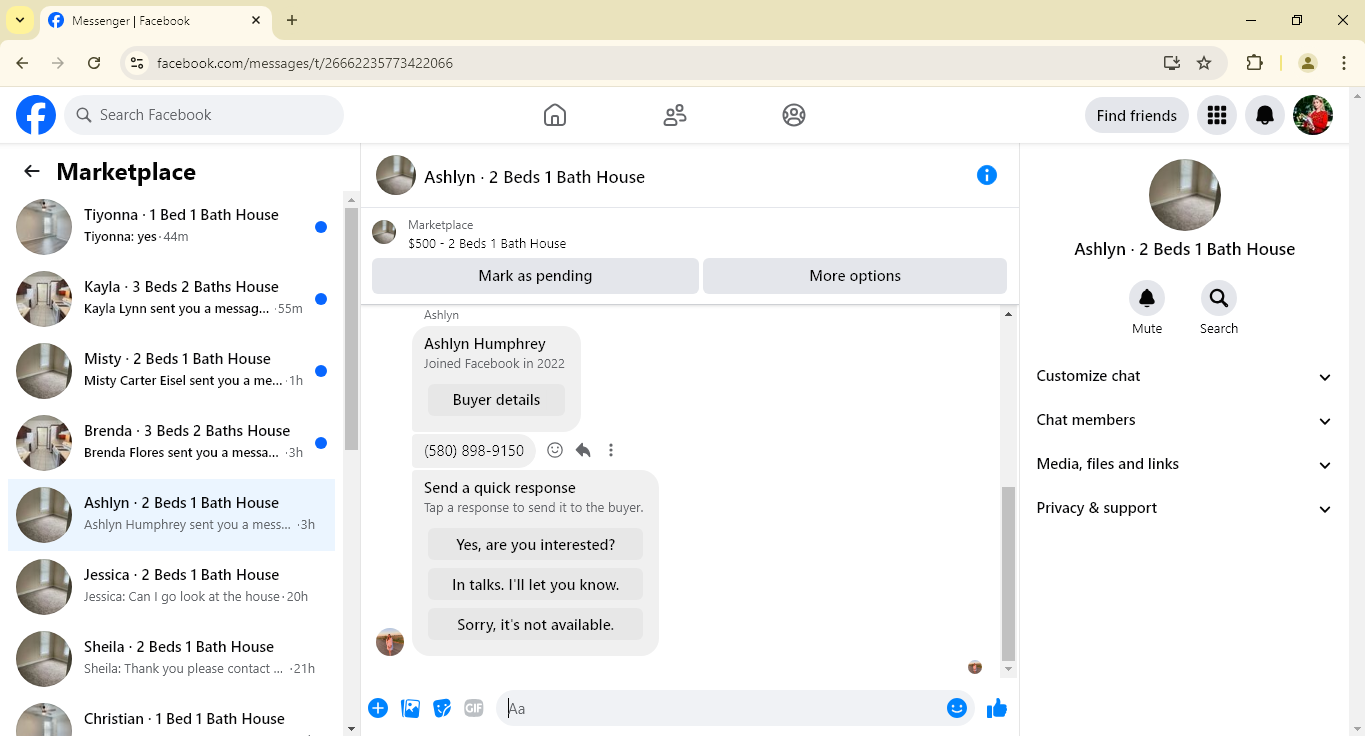Image resolution: width=1365 pixels, height=736 pixels.
Task: Click the '$500 - 2 Beds 1 Bath House' listing text
Action: pyautogui.click(x=487, y=243)
